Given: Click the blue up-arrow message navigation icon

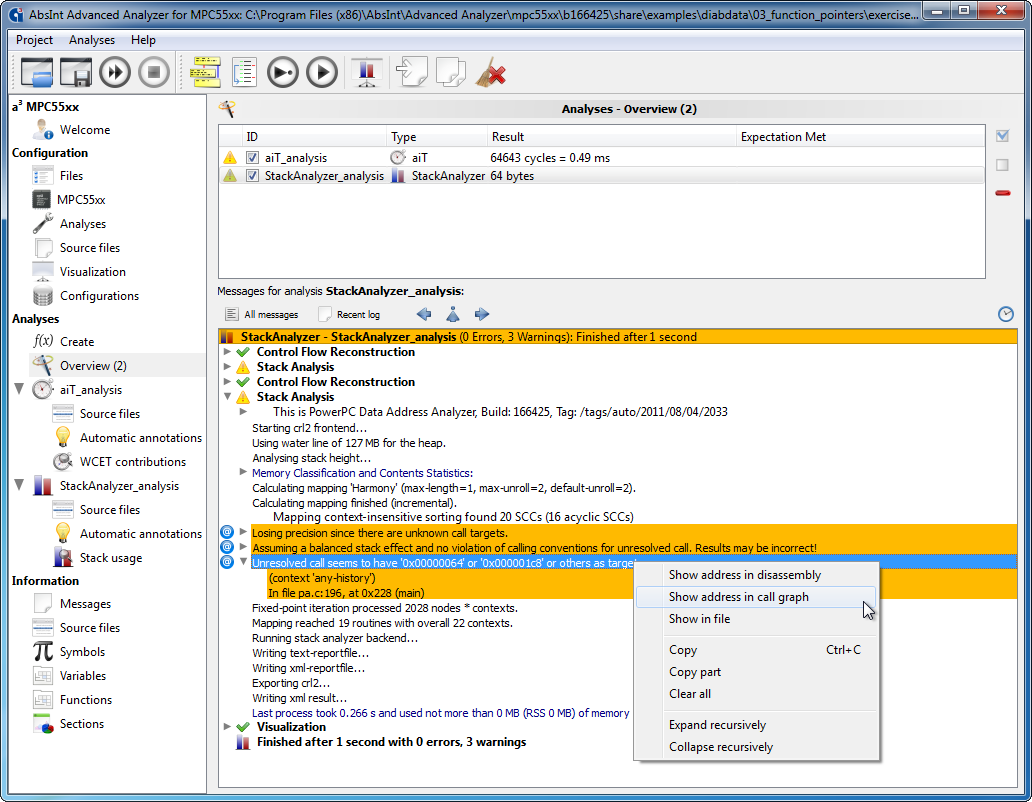Looking at the screenshot, I should [x=453, y=314].
